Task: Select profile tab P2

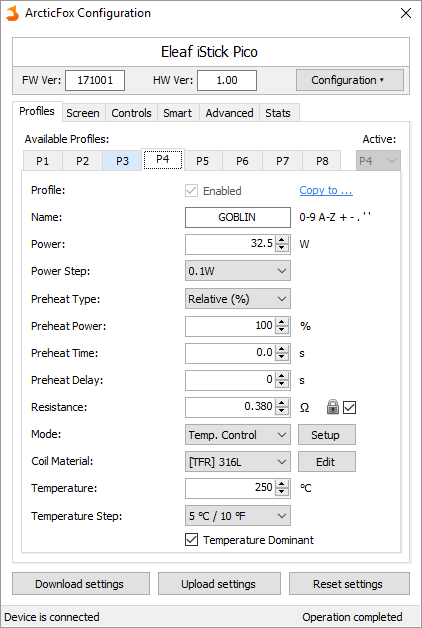Action: click(x=82, y=161)
